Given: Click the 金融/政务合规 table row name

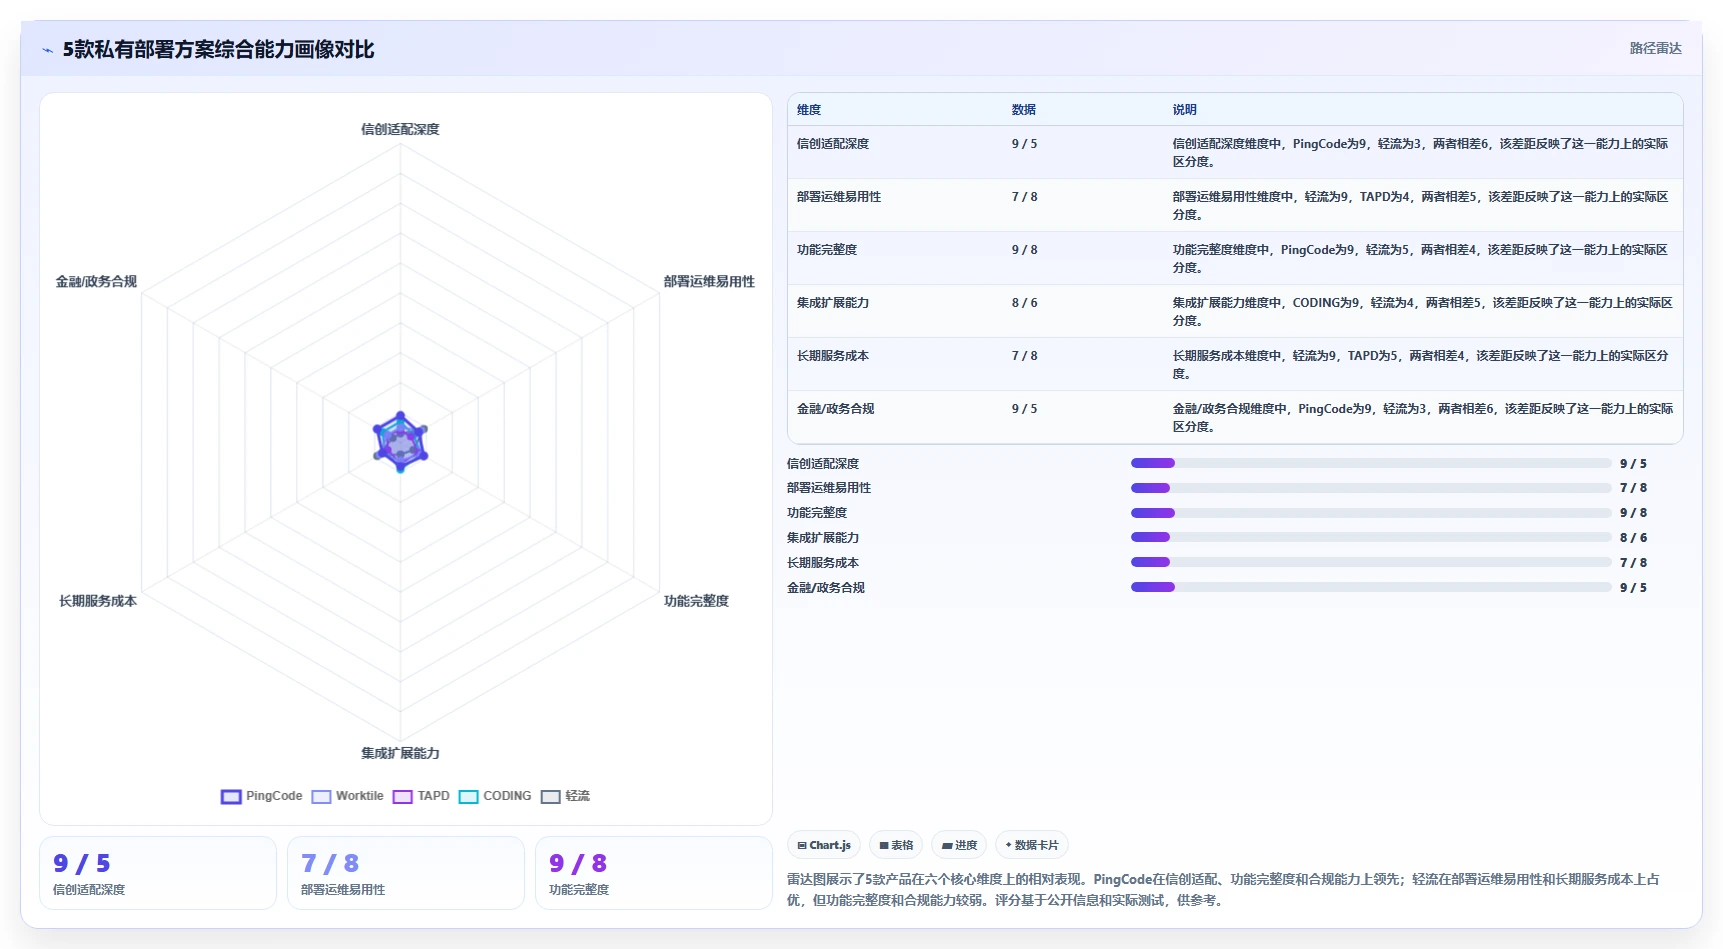Looking at the screenshot, I should tap(836, 409).
